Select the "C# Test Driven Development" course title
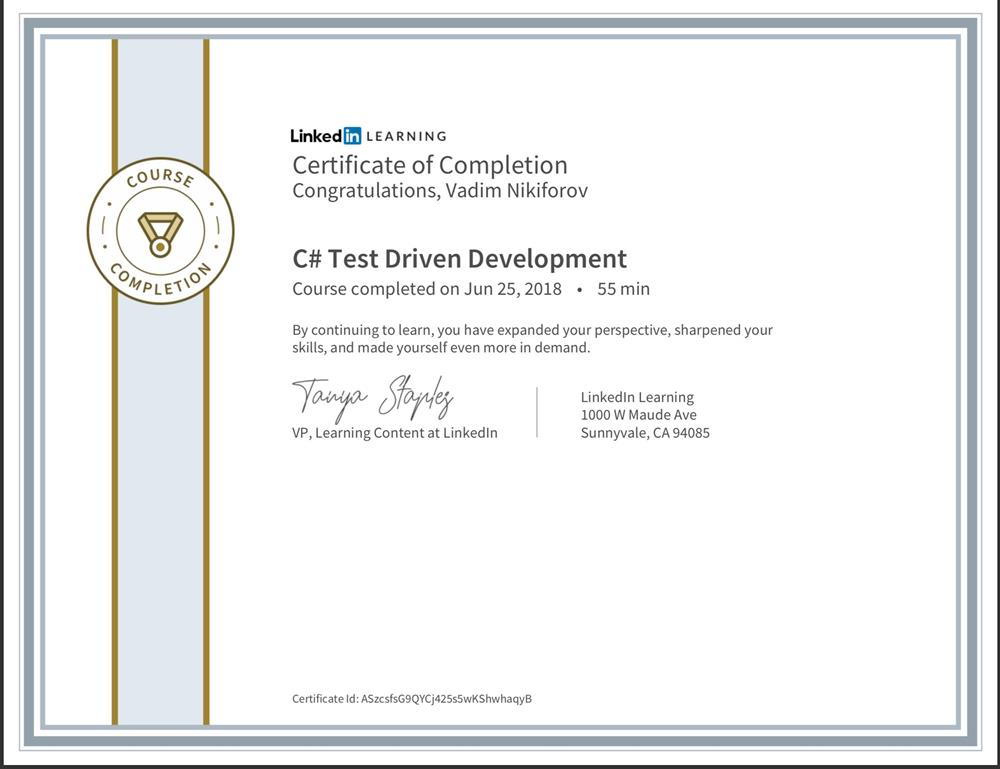Viewport: 1000px width, 769px height. [459, 259]
